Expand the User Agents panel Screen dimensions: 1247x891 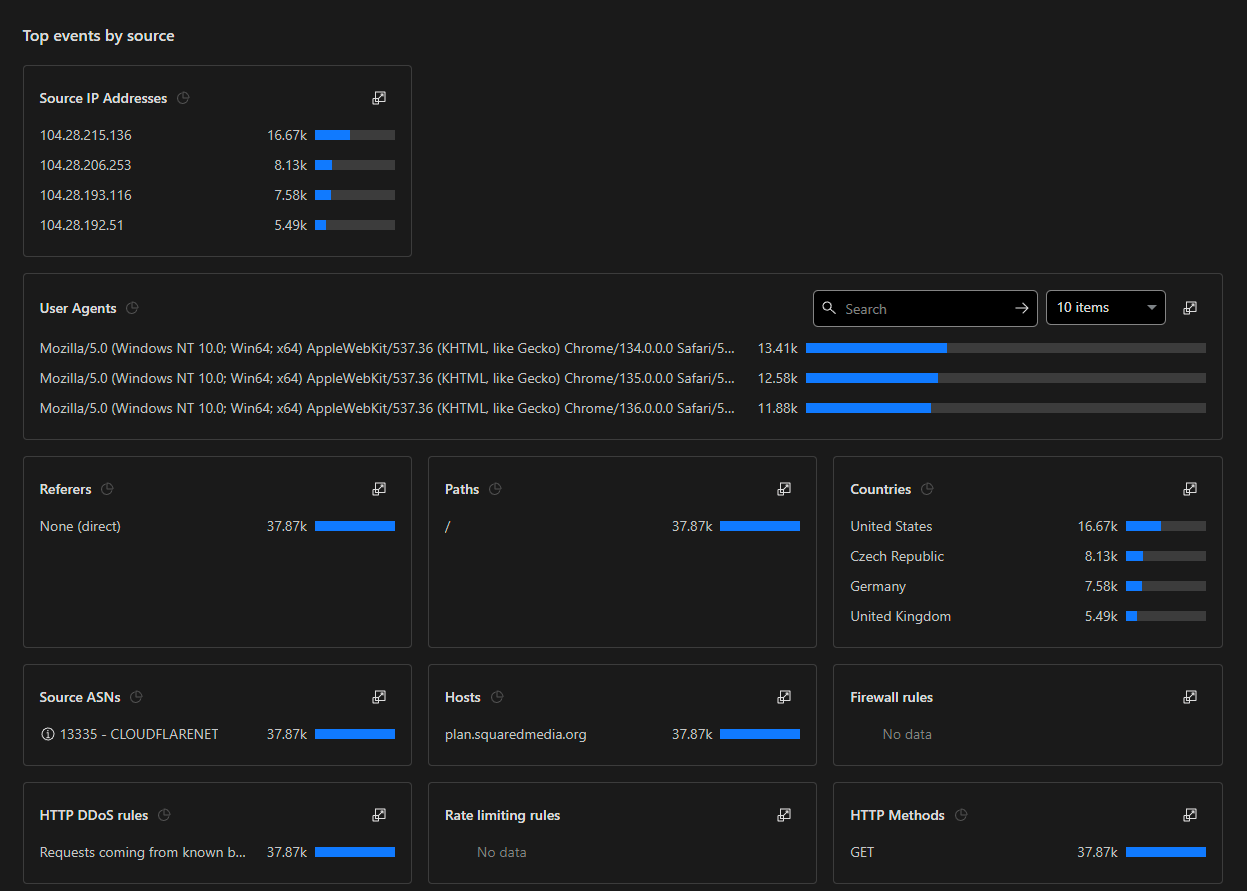click(1190, 308)
